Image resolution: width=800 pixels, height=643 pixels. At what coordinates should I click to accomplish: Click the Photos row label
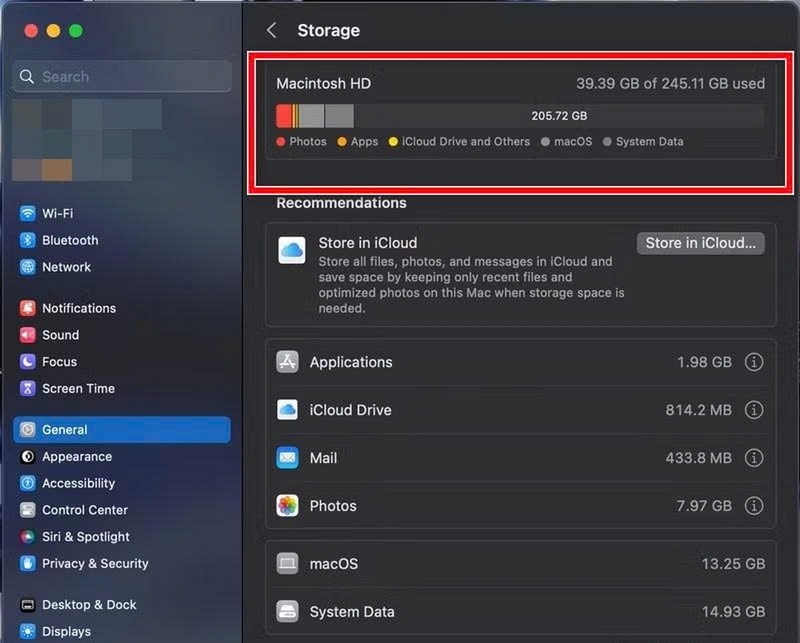coord(333,506)
